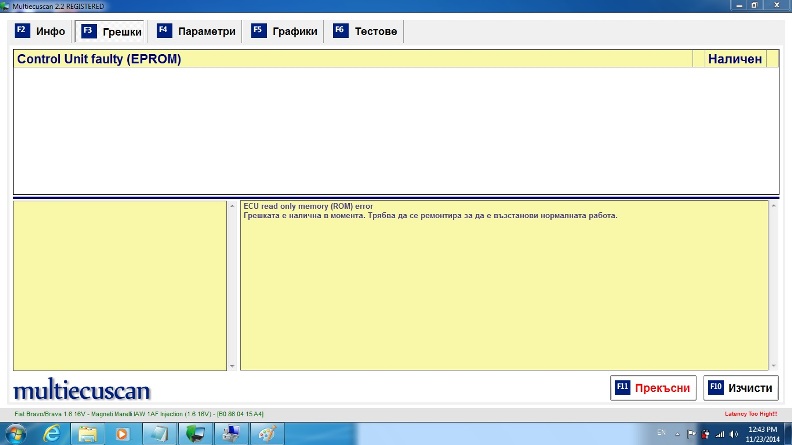This screenshot has height=445, width=792.
Task: Click the volume speaker icon in tray
Action: [x=732, y=434]
